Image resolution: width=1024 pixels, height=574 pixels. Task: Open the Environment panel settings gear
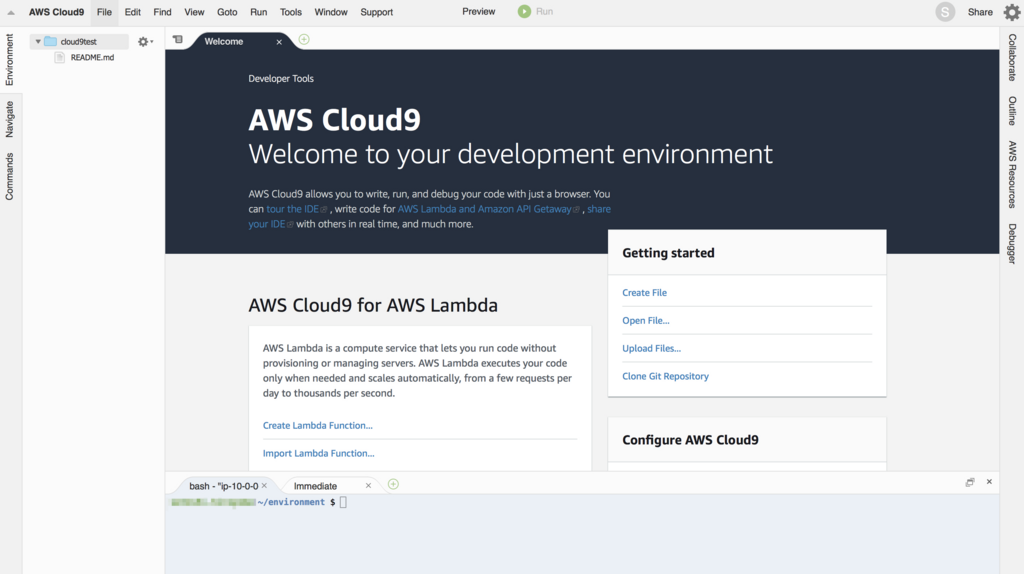145,42
